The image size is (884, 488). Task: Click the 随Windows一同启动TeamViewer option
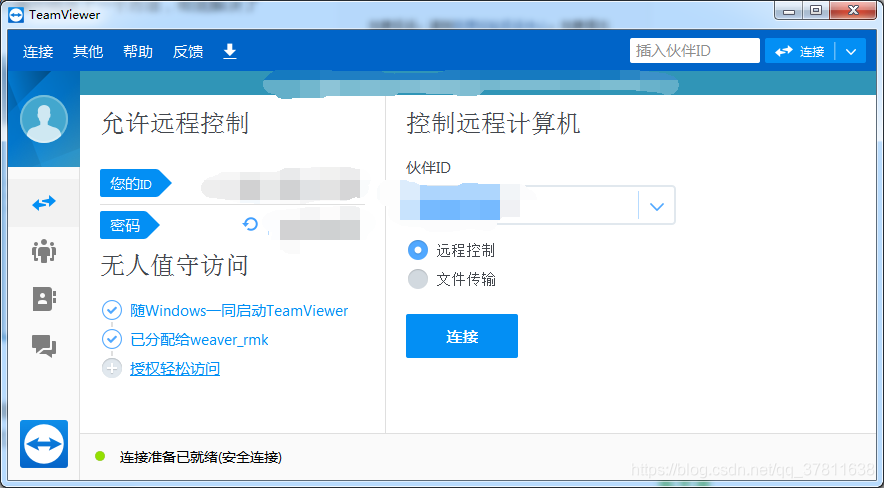(239, 310)
